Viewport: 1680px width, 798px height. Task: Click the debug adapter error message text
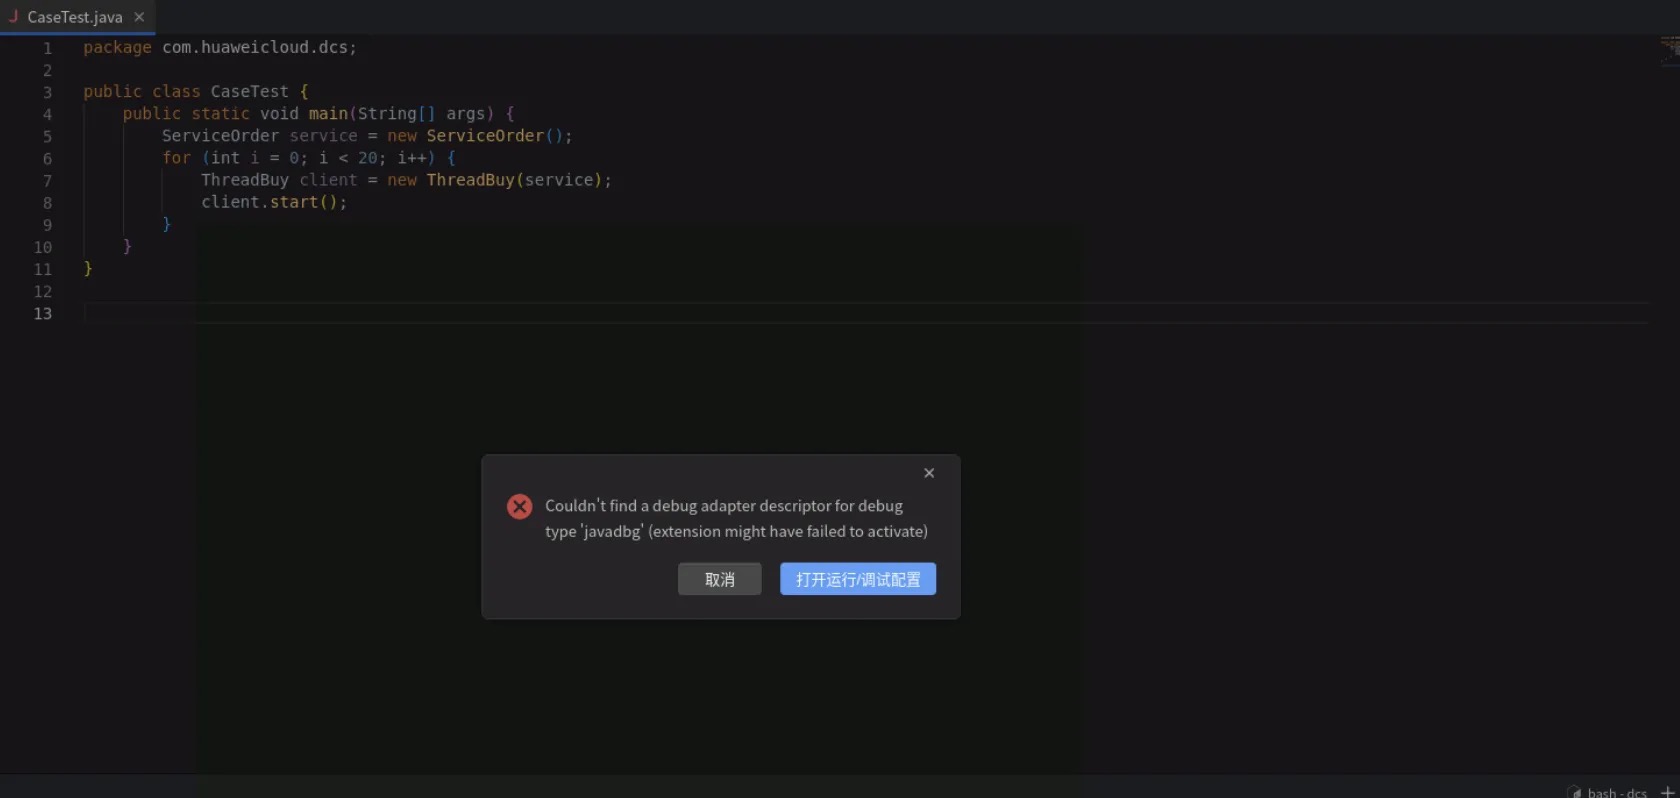coord(736,518)
